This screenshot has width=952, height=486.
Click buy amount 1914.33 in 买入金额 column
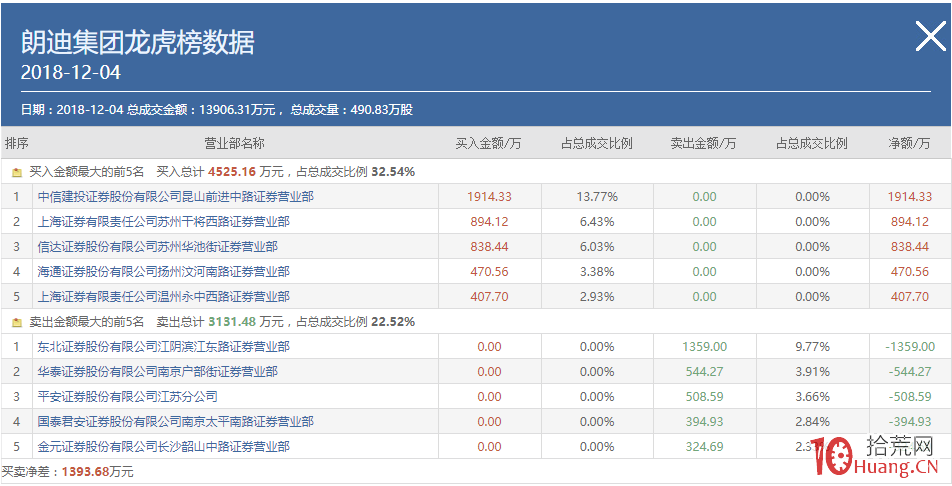[489, 197]
